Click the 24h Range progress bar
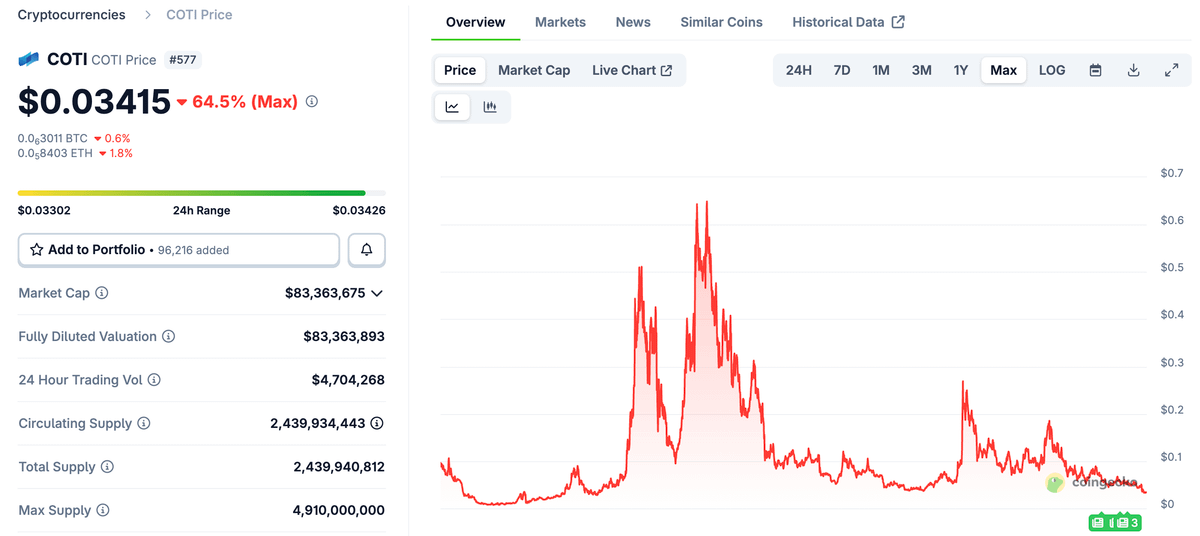The image size is (1200, 536). (201, 193)
